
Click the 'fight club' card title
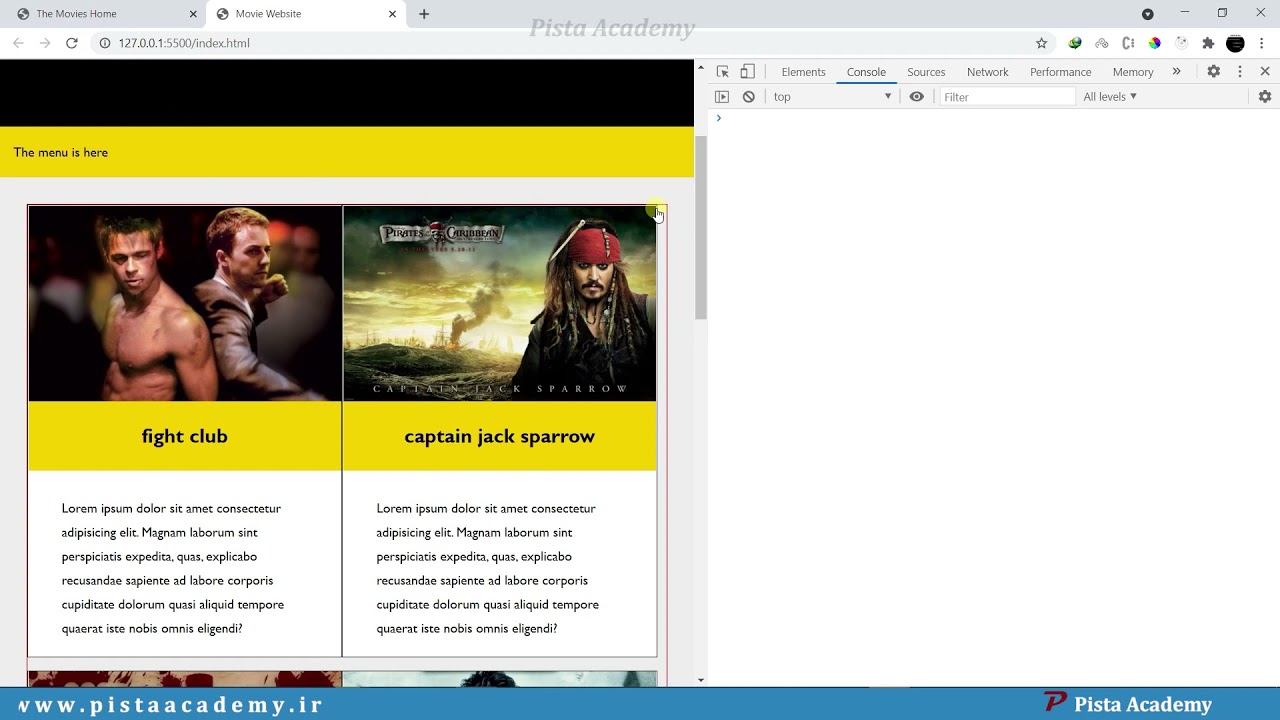(x=185, y=436)
